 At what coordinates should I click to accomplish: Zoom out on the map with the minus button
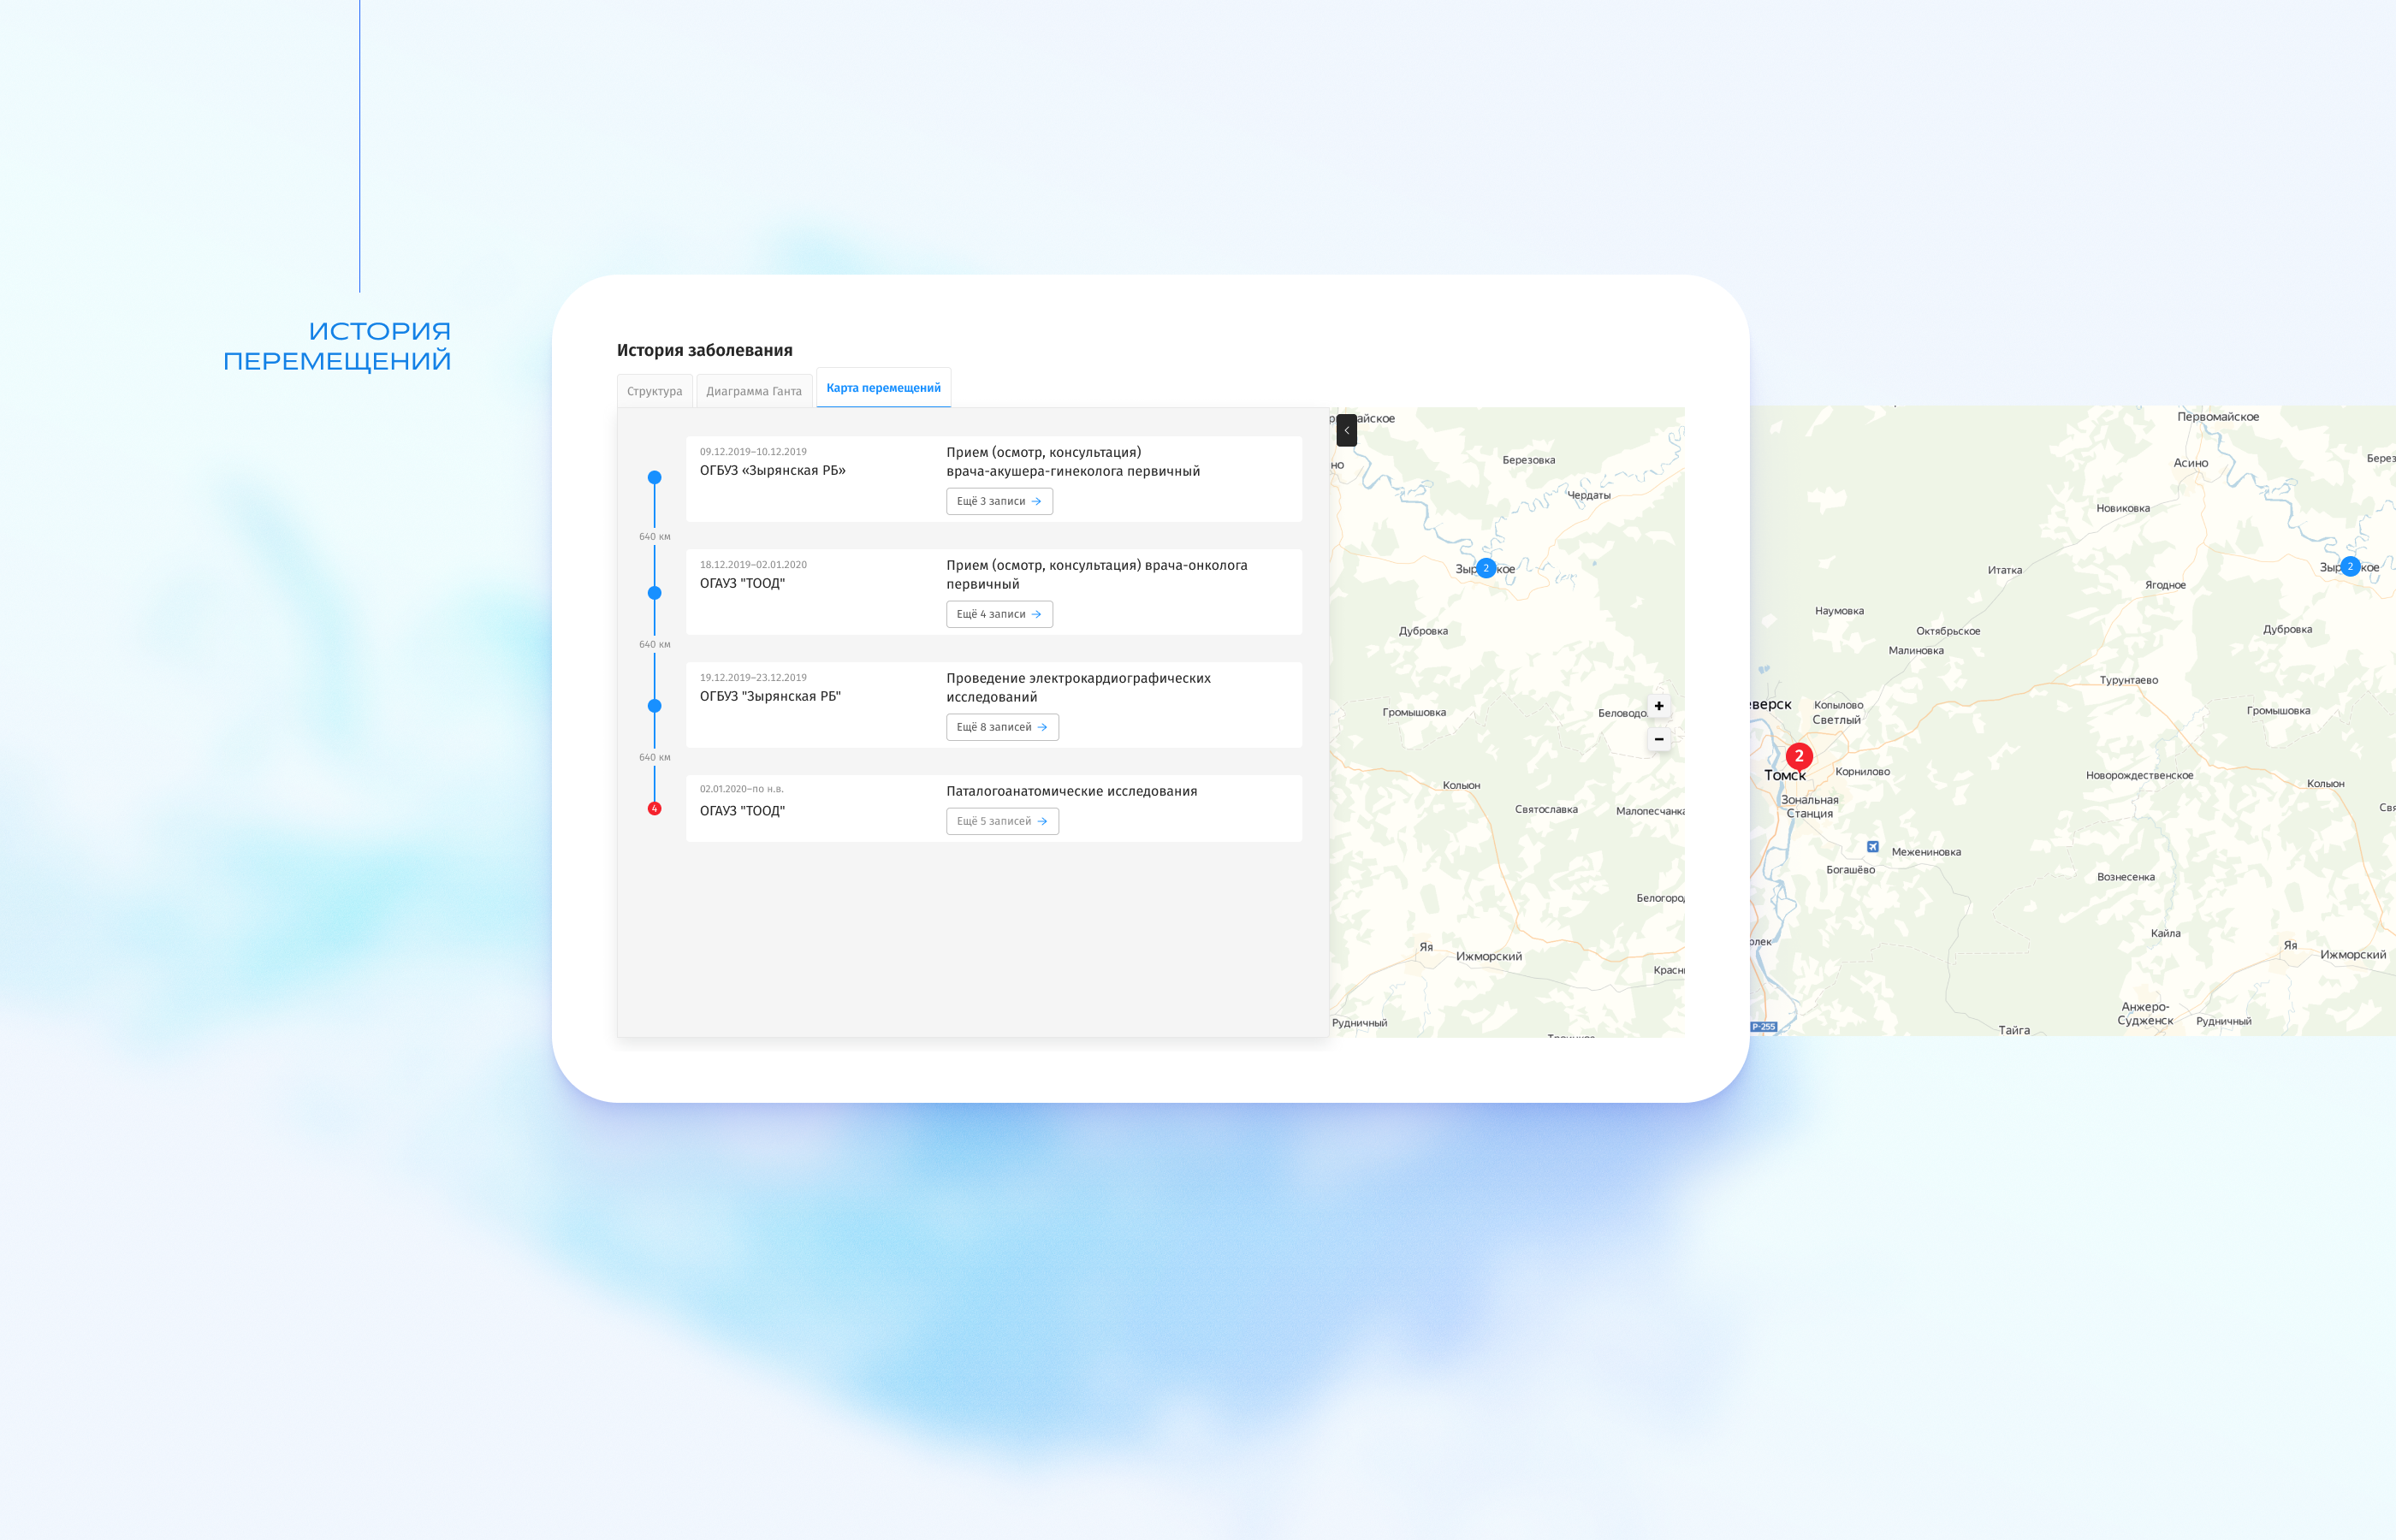tap(1659, 739)
